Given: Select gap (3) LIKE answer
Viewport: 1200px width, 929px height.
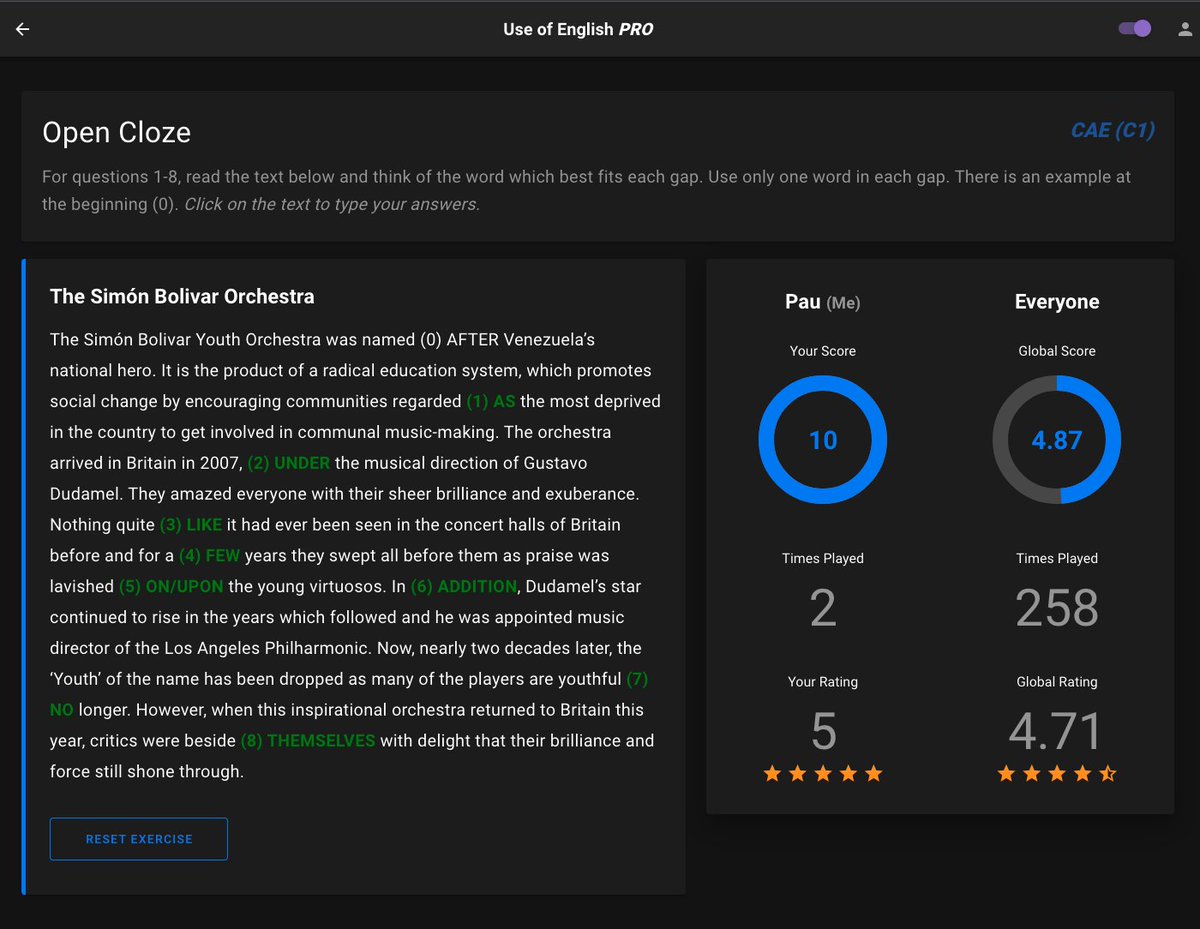Looking at the screenshot, I should click(190, 525).
